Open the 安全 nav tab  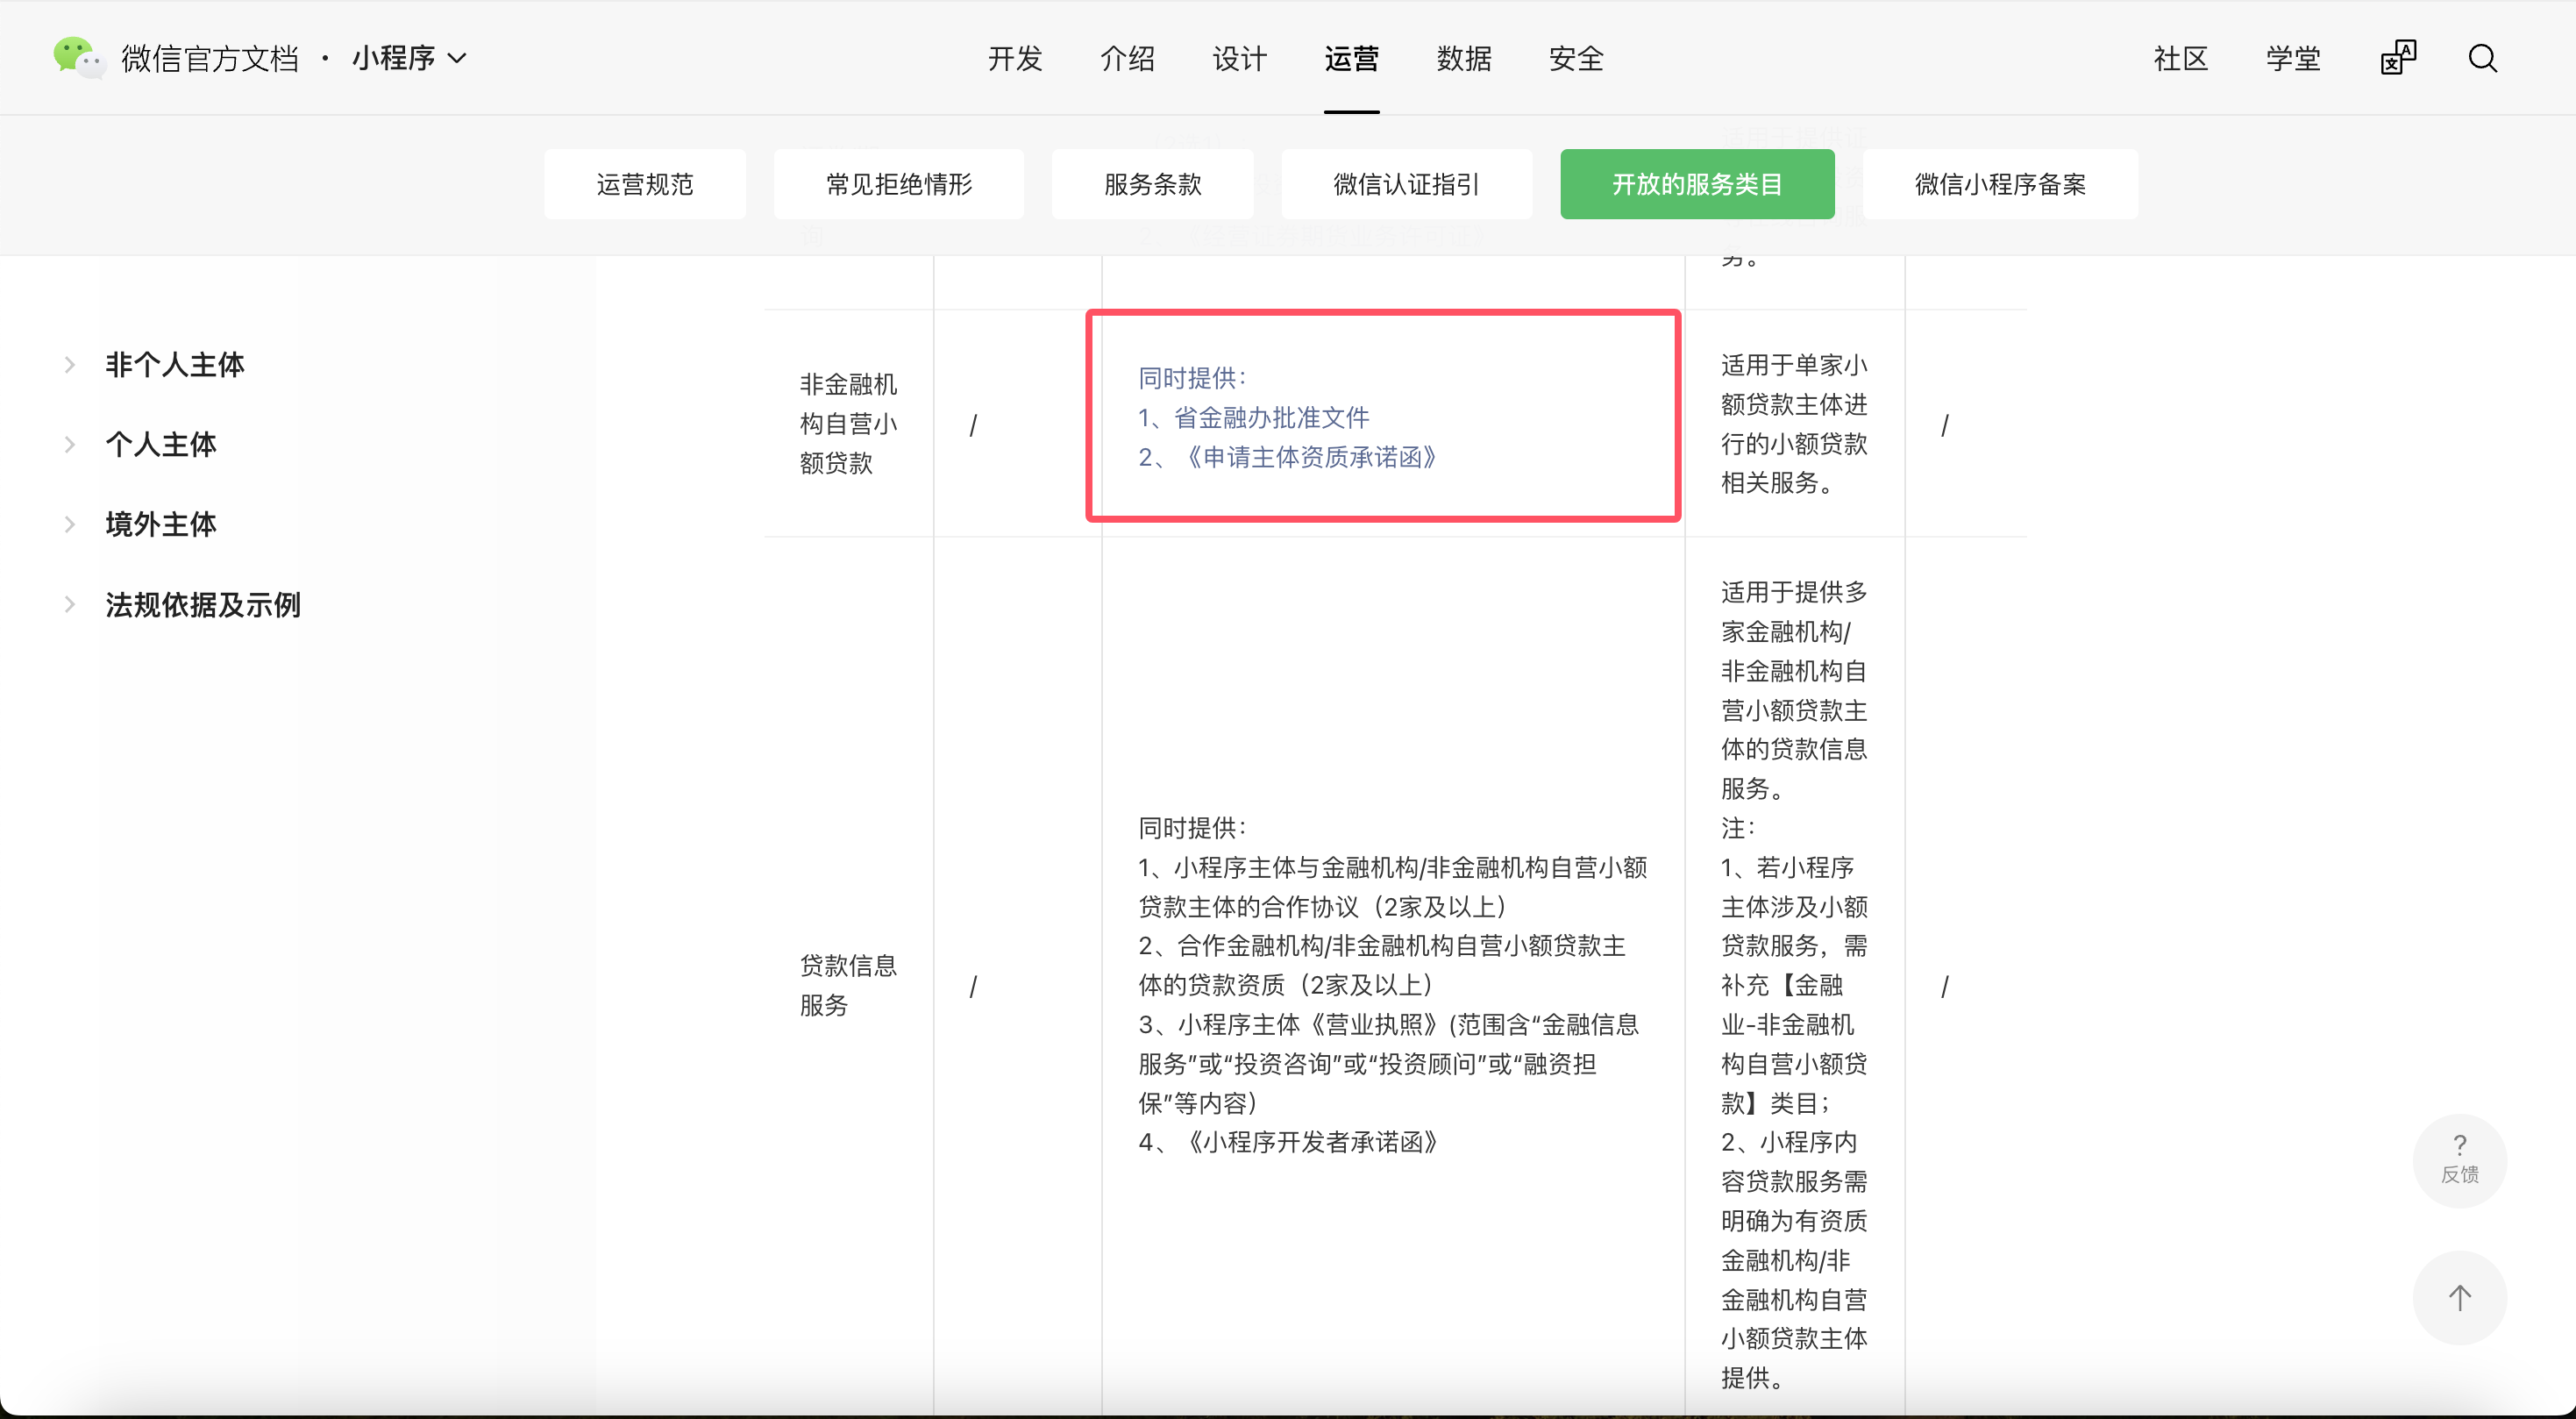1576,58
